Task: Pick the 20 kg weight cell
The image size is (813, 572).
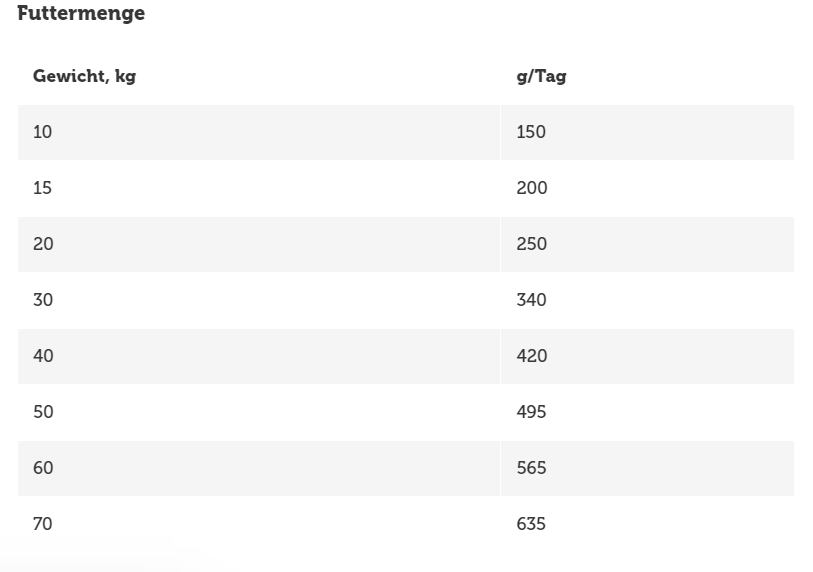Action: (43, 244)
